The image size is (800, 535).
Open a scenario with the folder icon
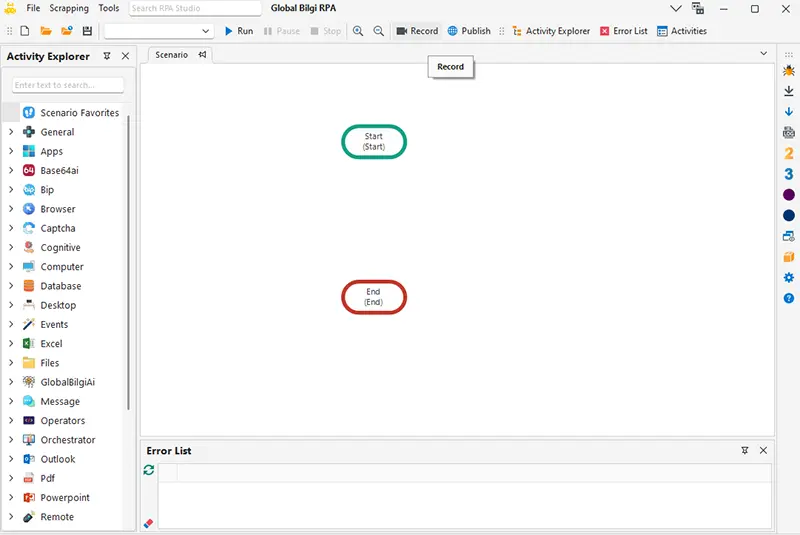46,31
